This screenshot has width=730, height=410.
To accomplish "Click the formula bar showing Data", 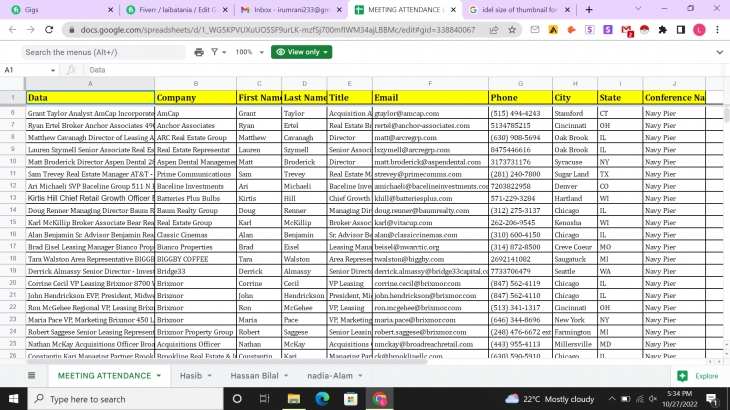I will point(405,70).
